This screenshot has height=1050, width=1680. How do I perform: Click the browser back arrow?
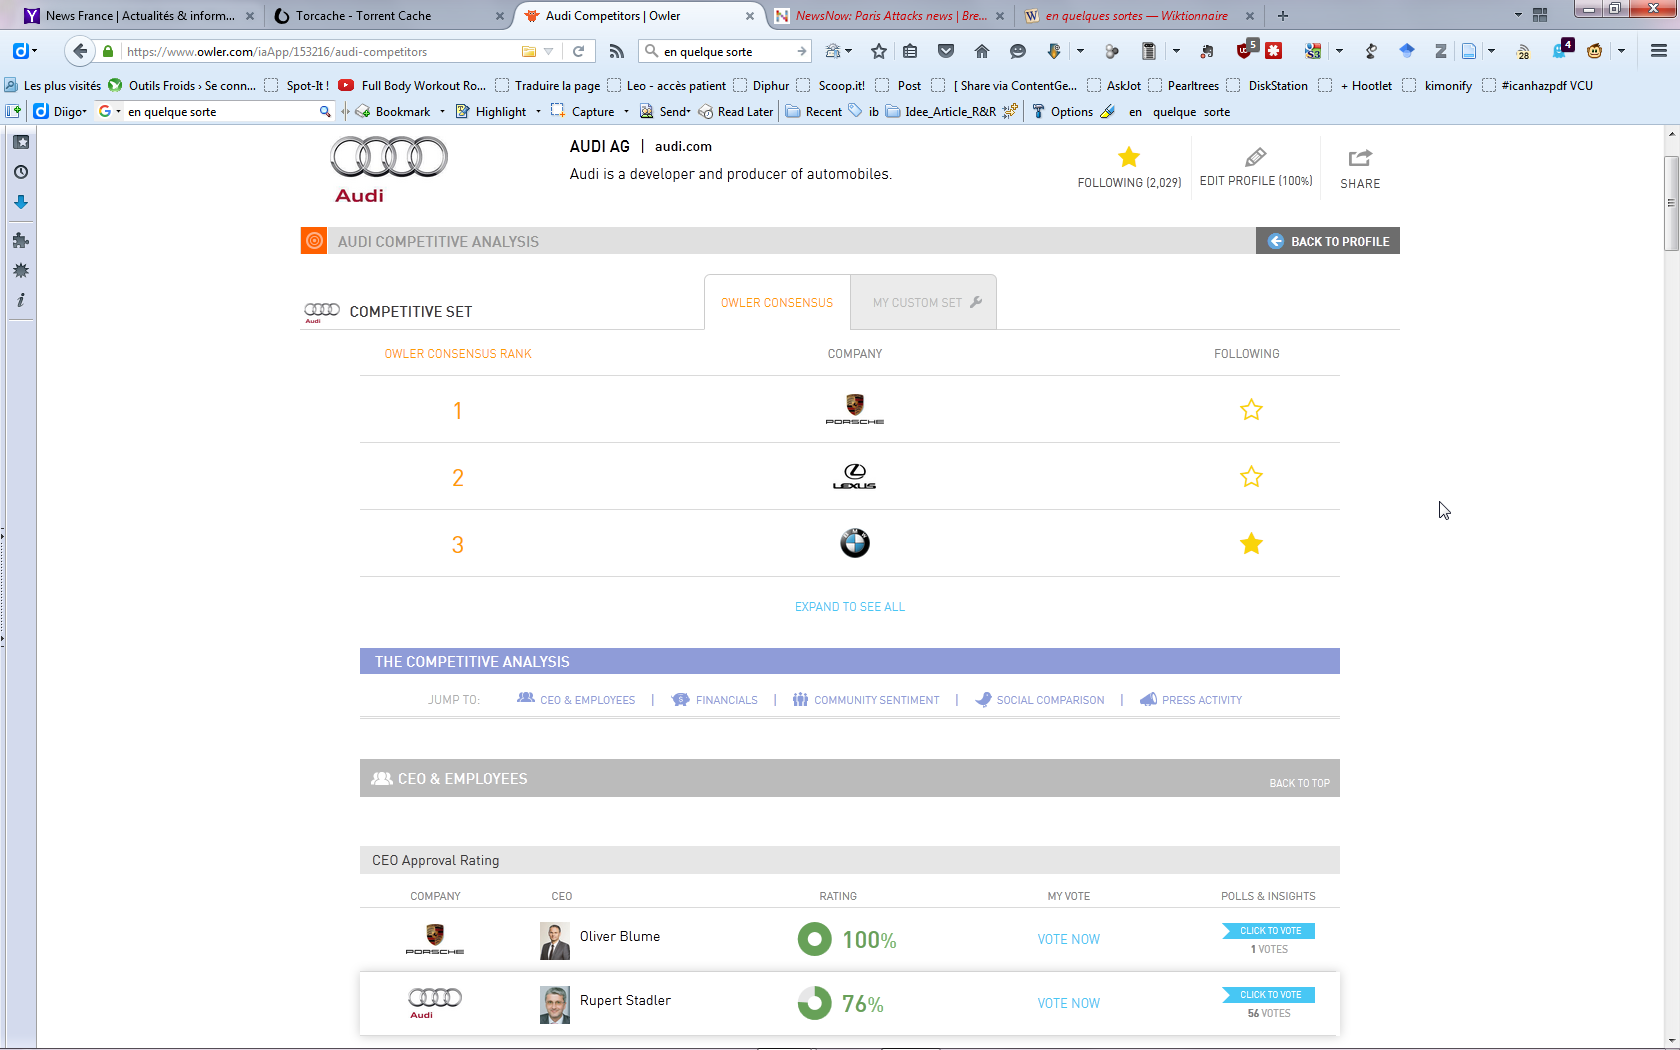tap(80, 51)
